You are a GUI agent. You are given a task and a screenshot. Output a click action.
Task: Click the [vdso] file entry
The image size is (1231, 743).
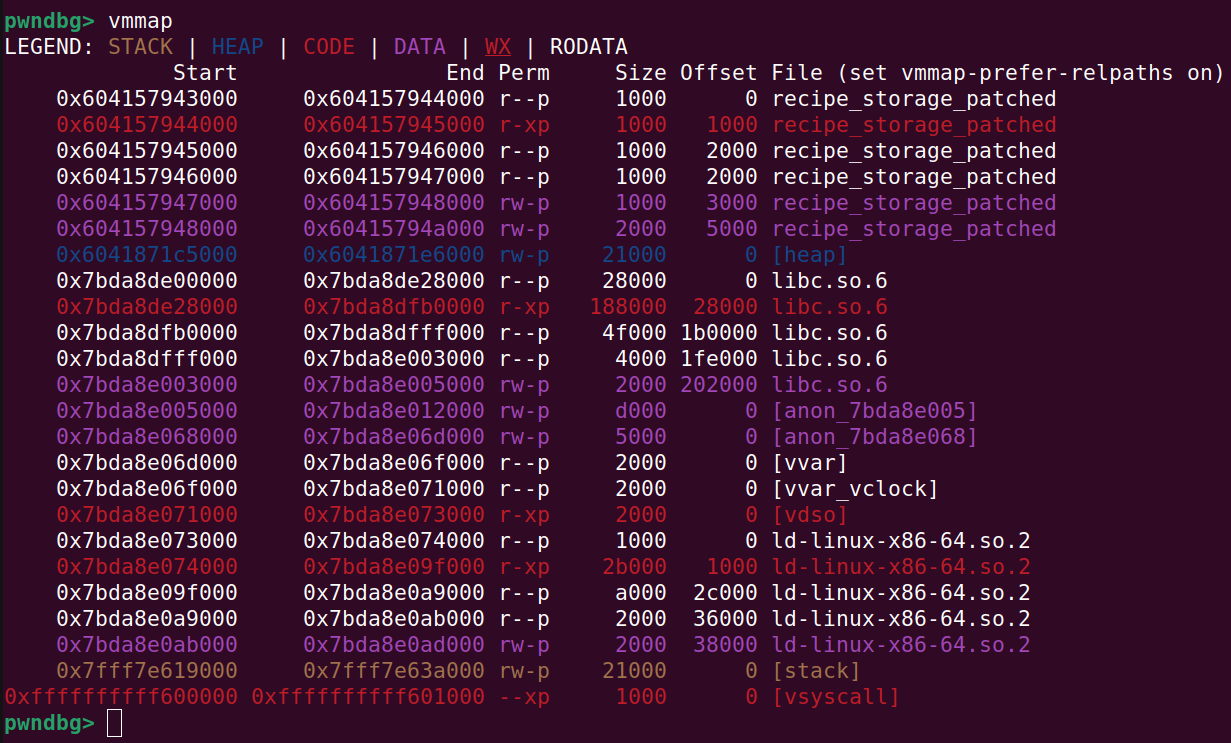(809, 514)
